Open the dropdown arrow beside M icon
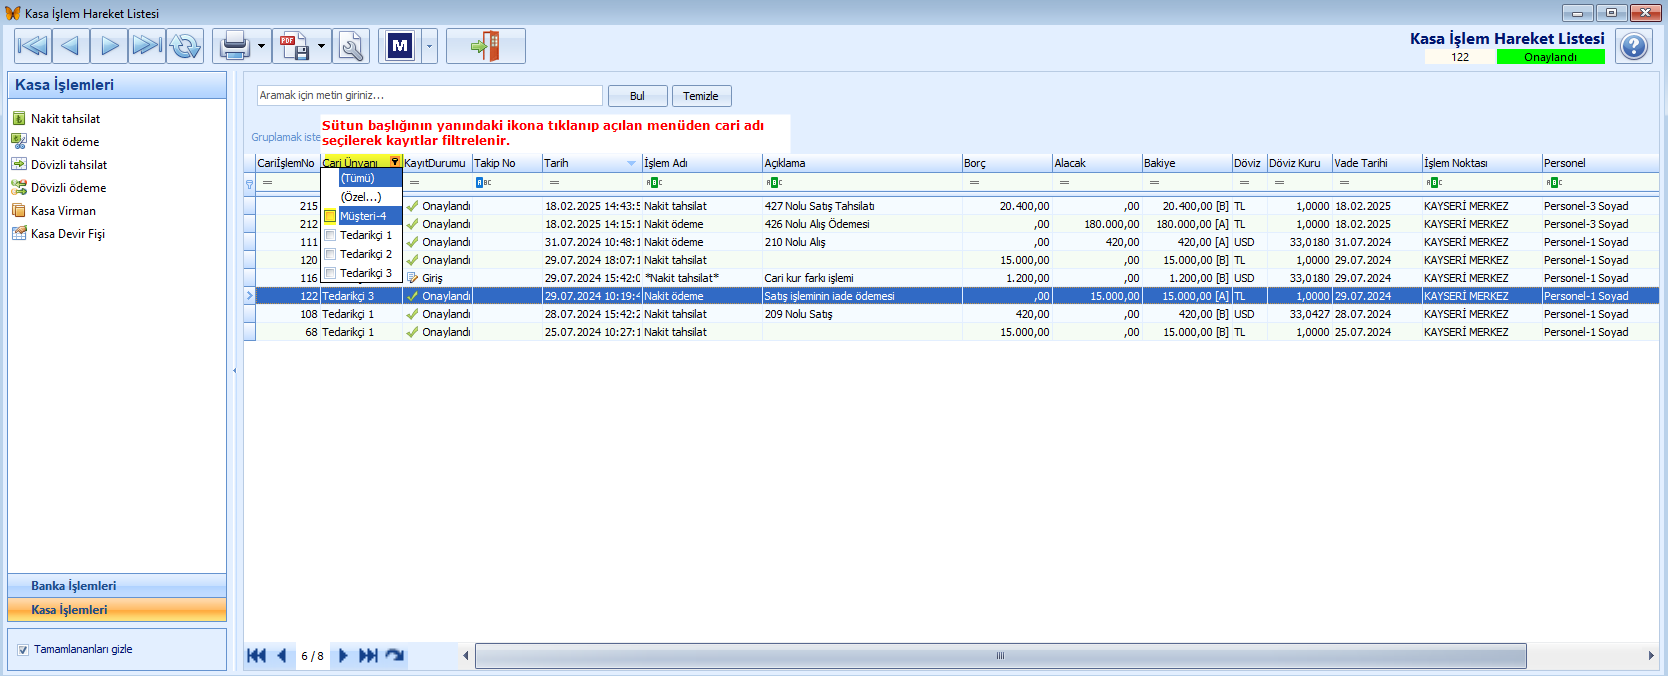This screenshot has height=676, width=1668. pos(429,46)
